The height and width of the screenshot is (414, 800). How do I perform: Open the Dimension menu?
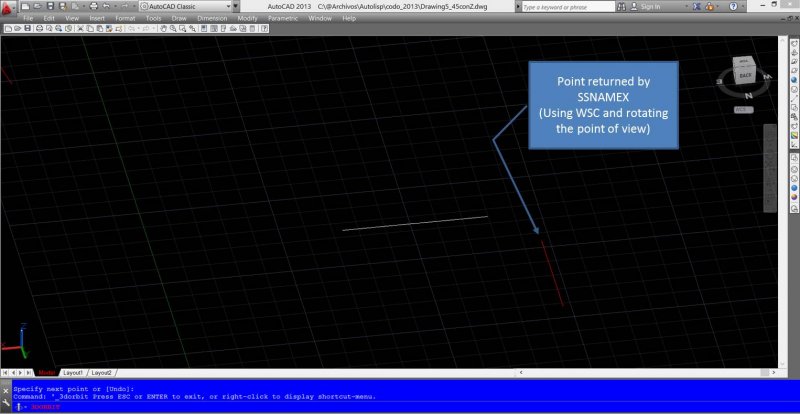pos(212,18)
